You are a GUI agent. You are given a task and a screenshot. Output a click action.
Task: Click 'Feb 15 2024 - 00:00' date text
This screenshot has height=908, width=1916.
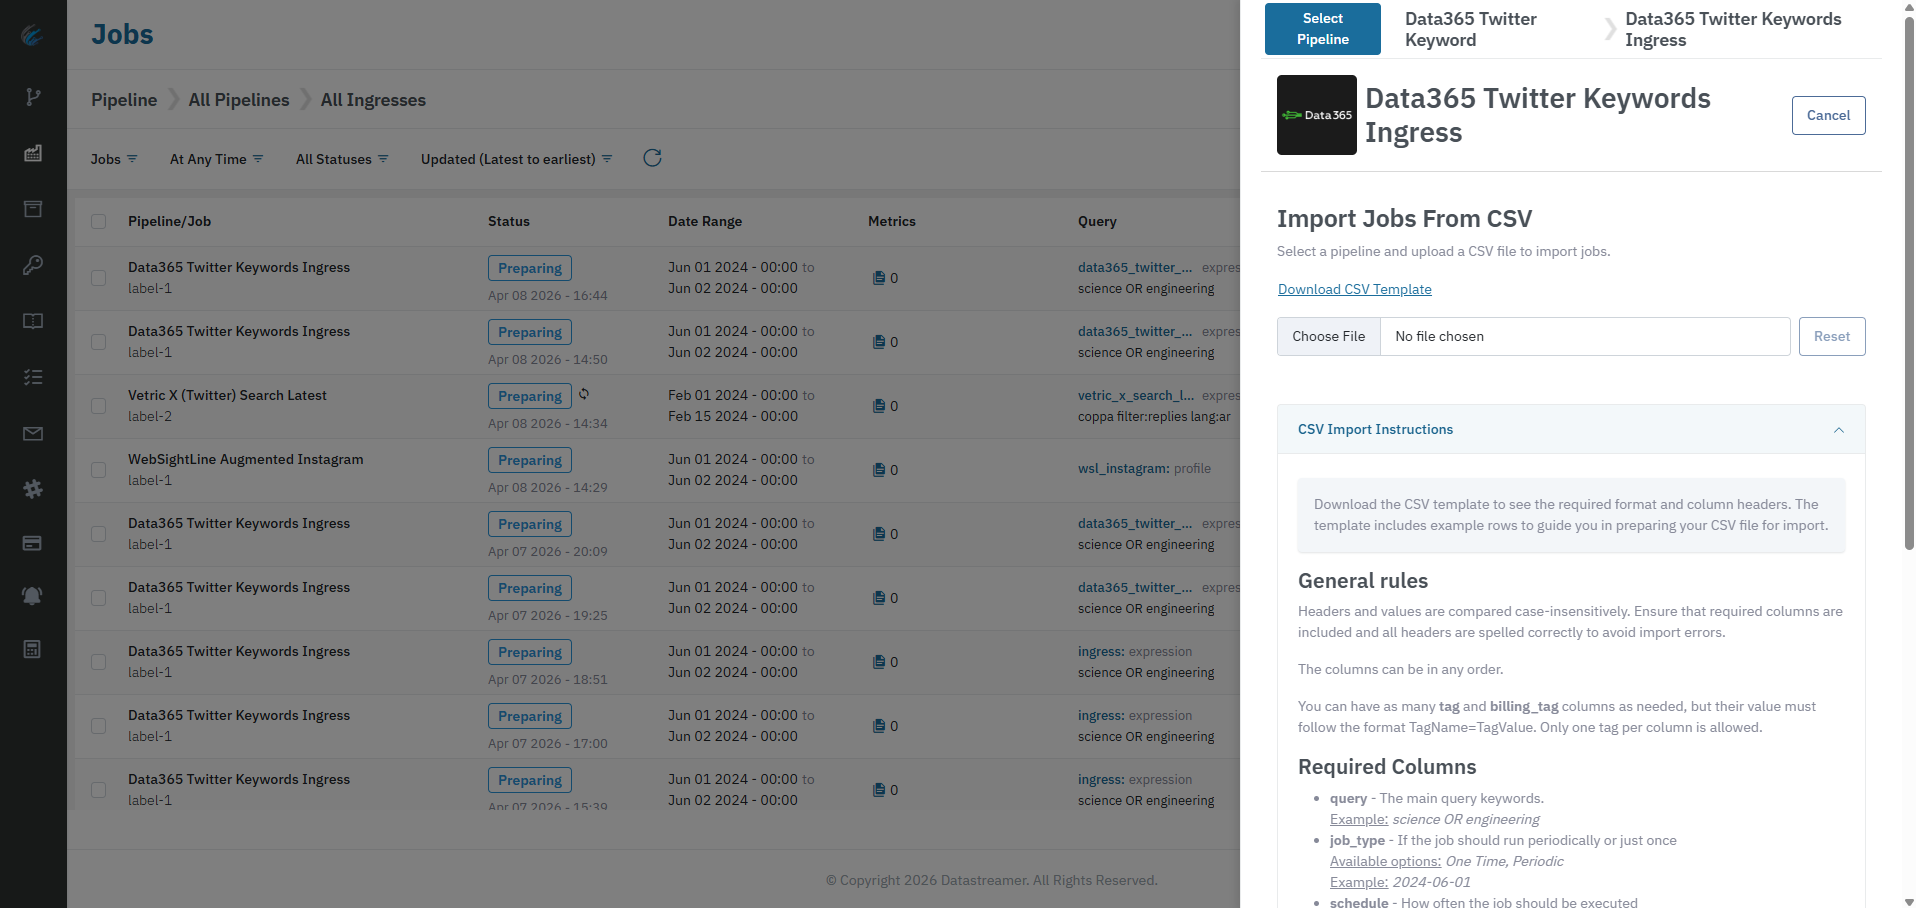[x=733, y=416]
